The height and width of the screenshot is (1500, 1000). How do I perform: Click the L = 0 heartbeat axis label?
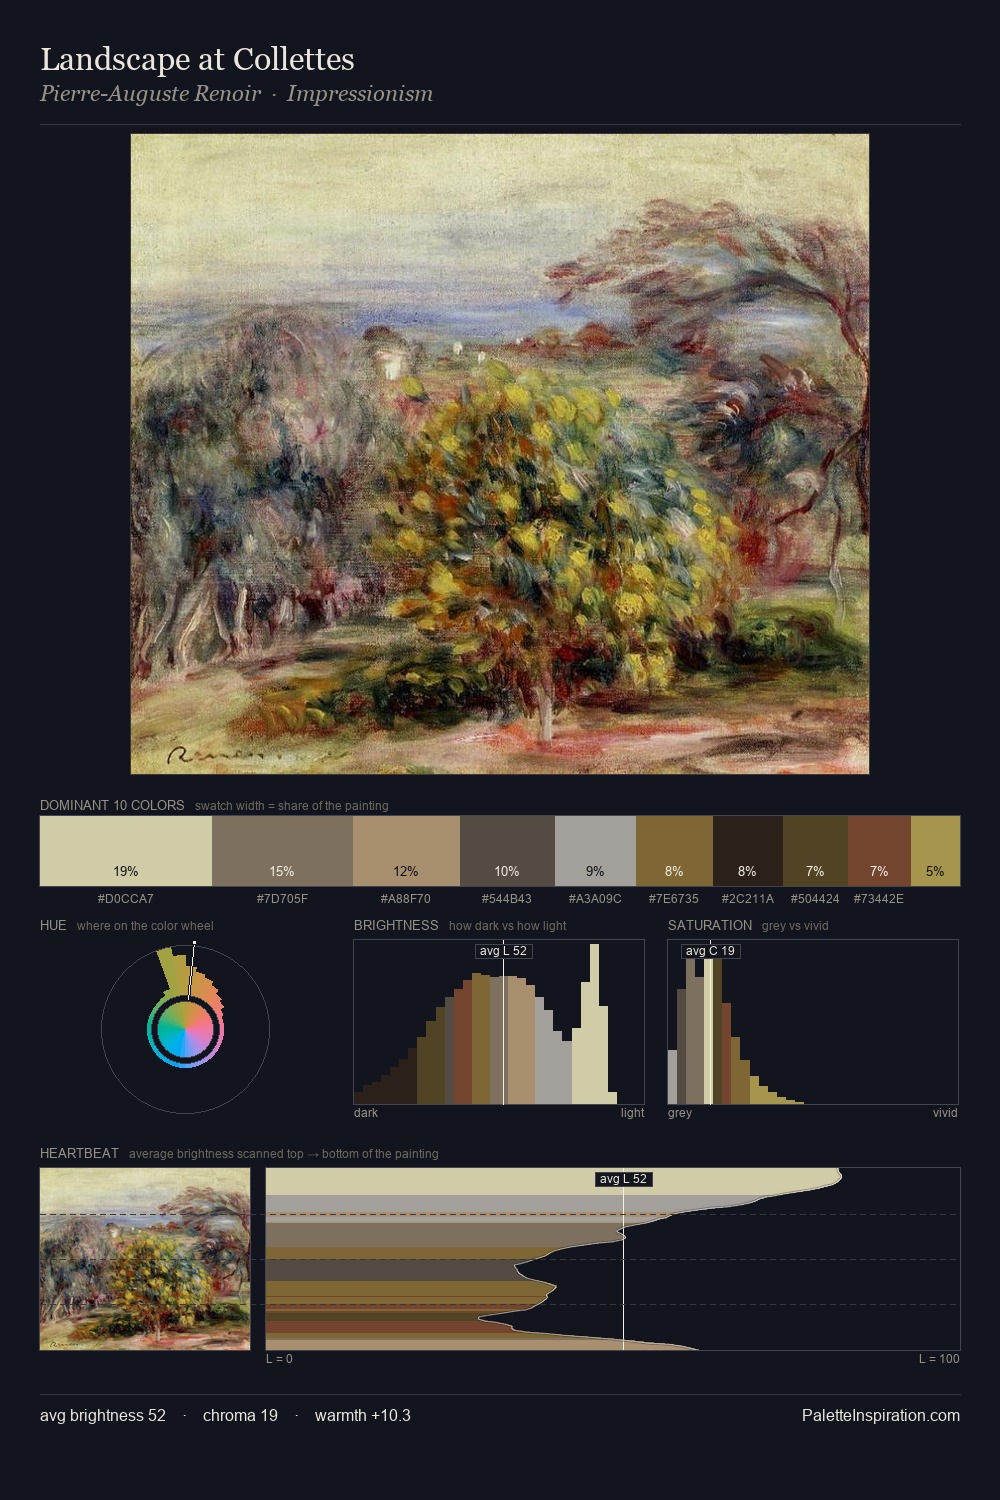279,1358
